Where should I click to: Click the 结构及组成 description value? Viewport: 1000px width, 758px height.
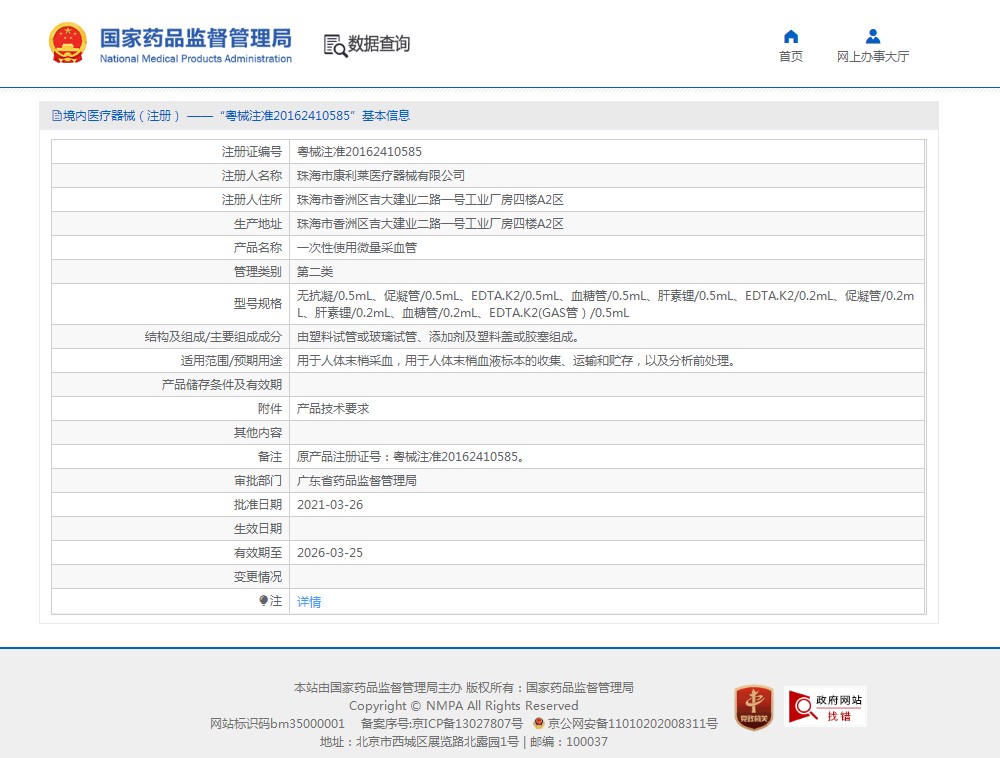tap(438, 337)
